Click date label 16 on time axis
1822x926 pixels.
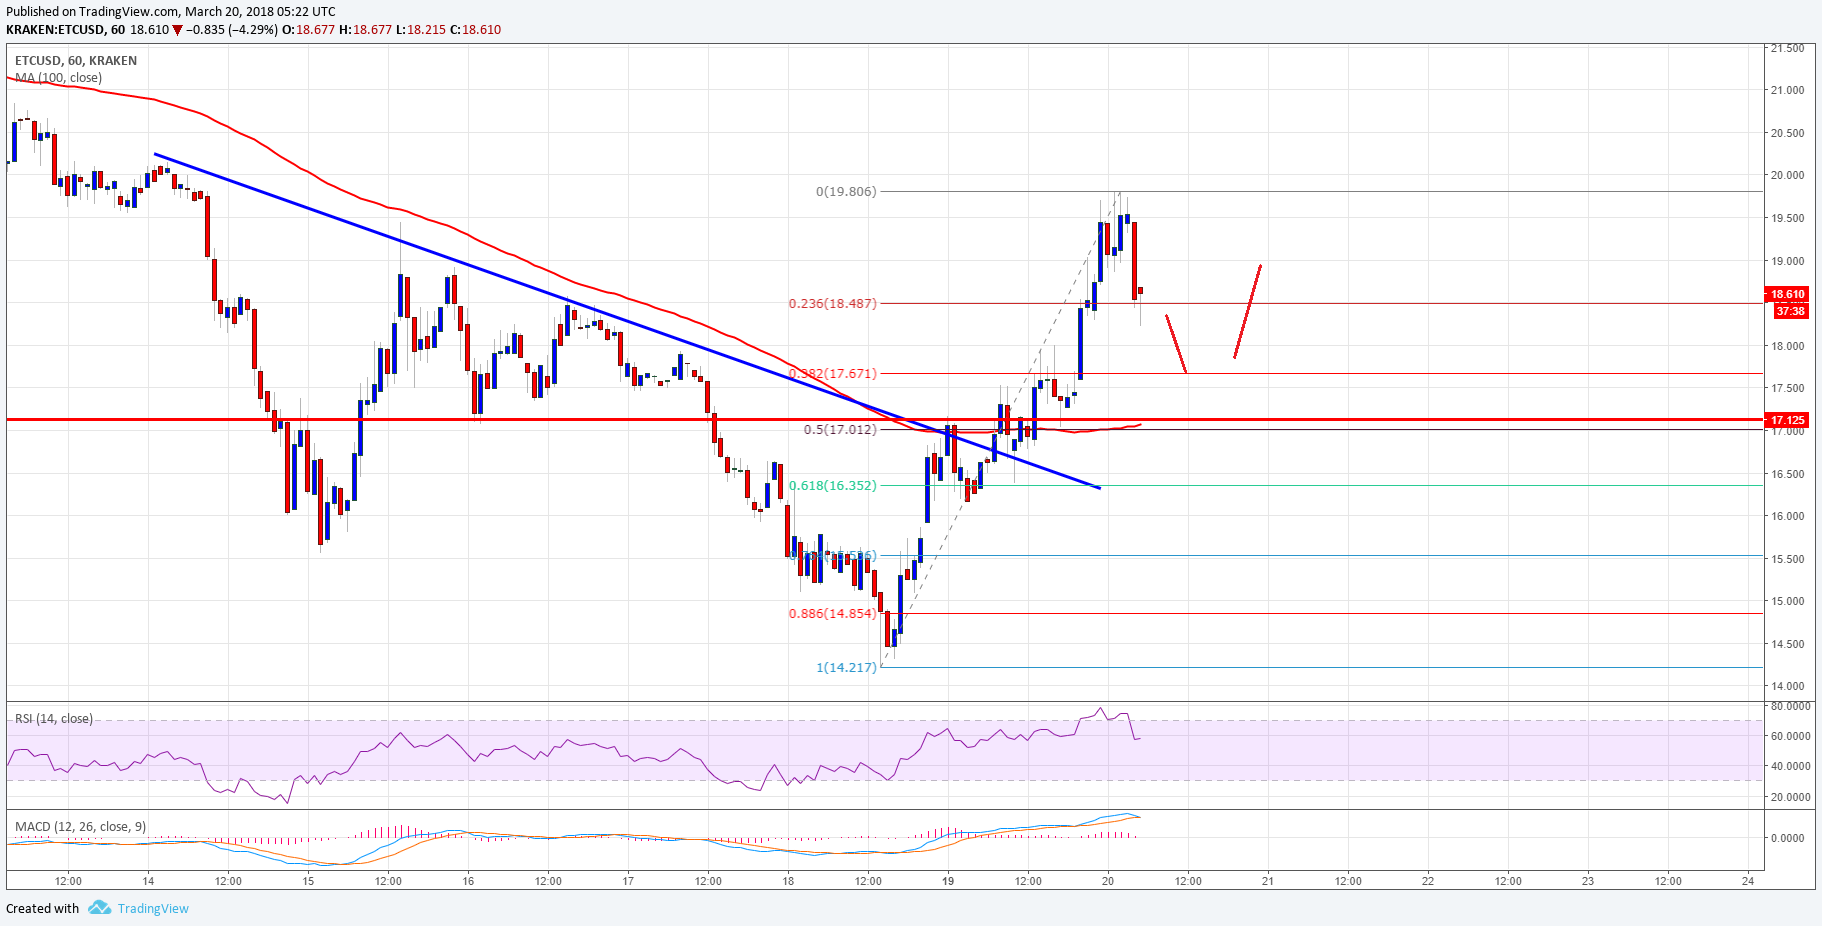pyautogui.click(x=468, y=881)
